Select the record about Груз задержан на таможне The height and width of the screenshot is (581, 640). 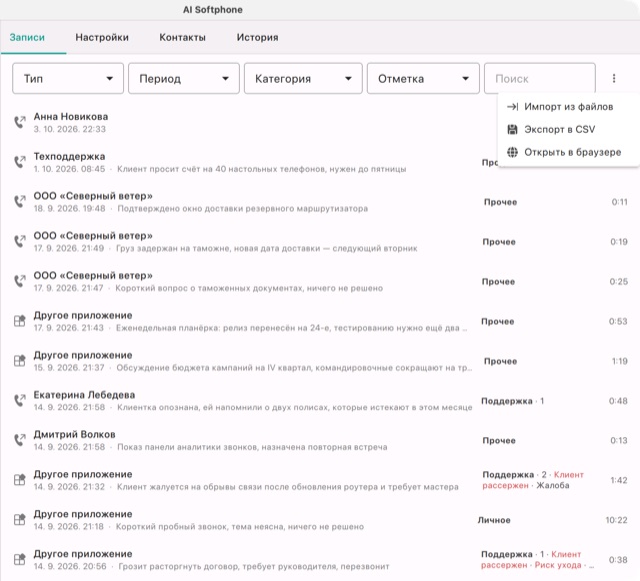267,248
